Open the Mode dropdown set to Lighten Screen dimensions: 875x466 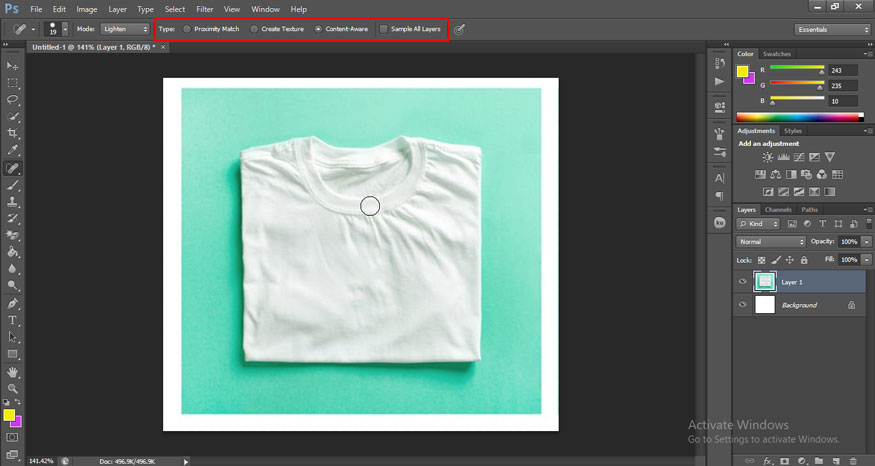[125, 29]
